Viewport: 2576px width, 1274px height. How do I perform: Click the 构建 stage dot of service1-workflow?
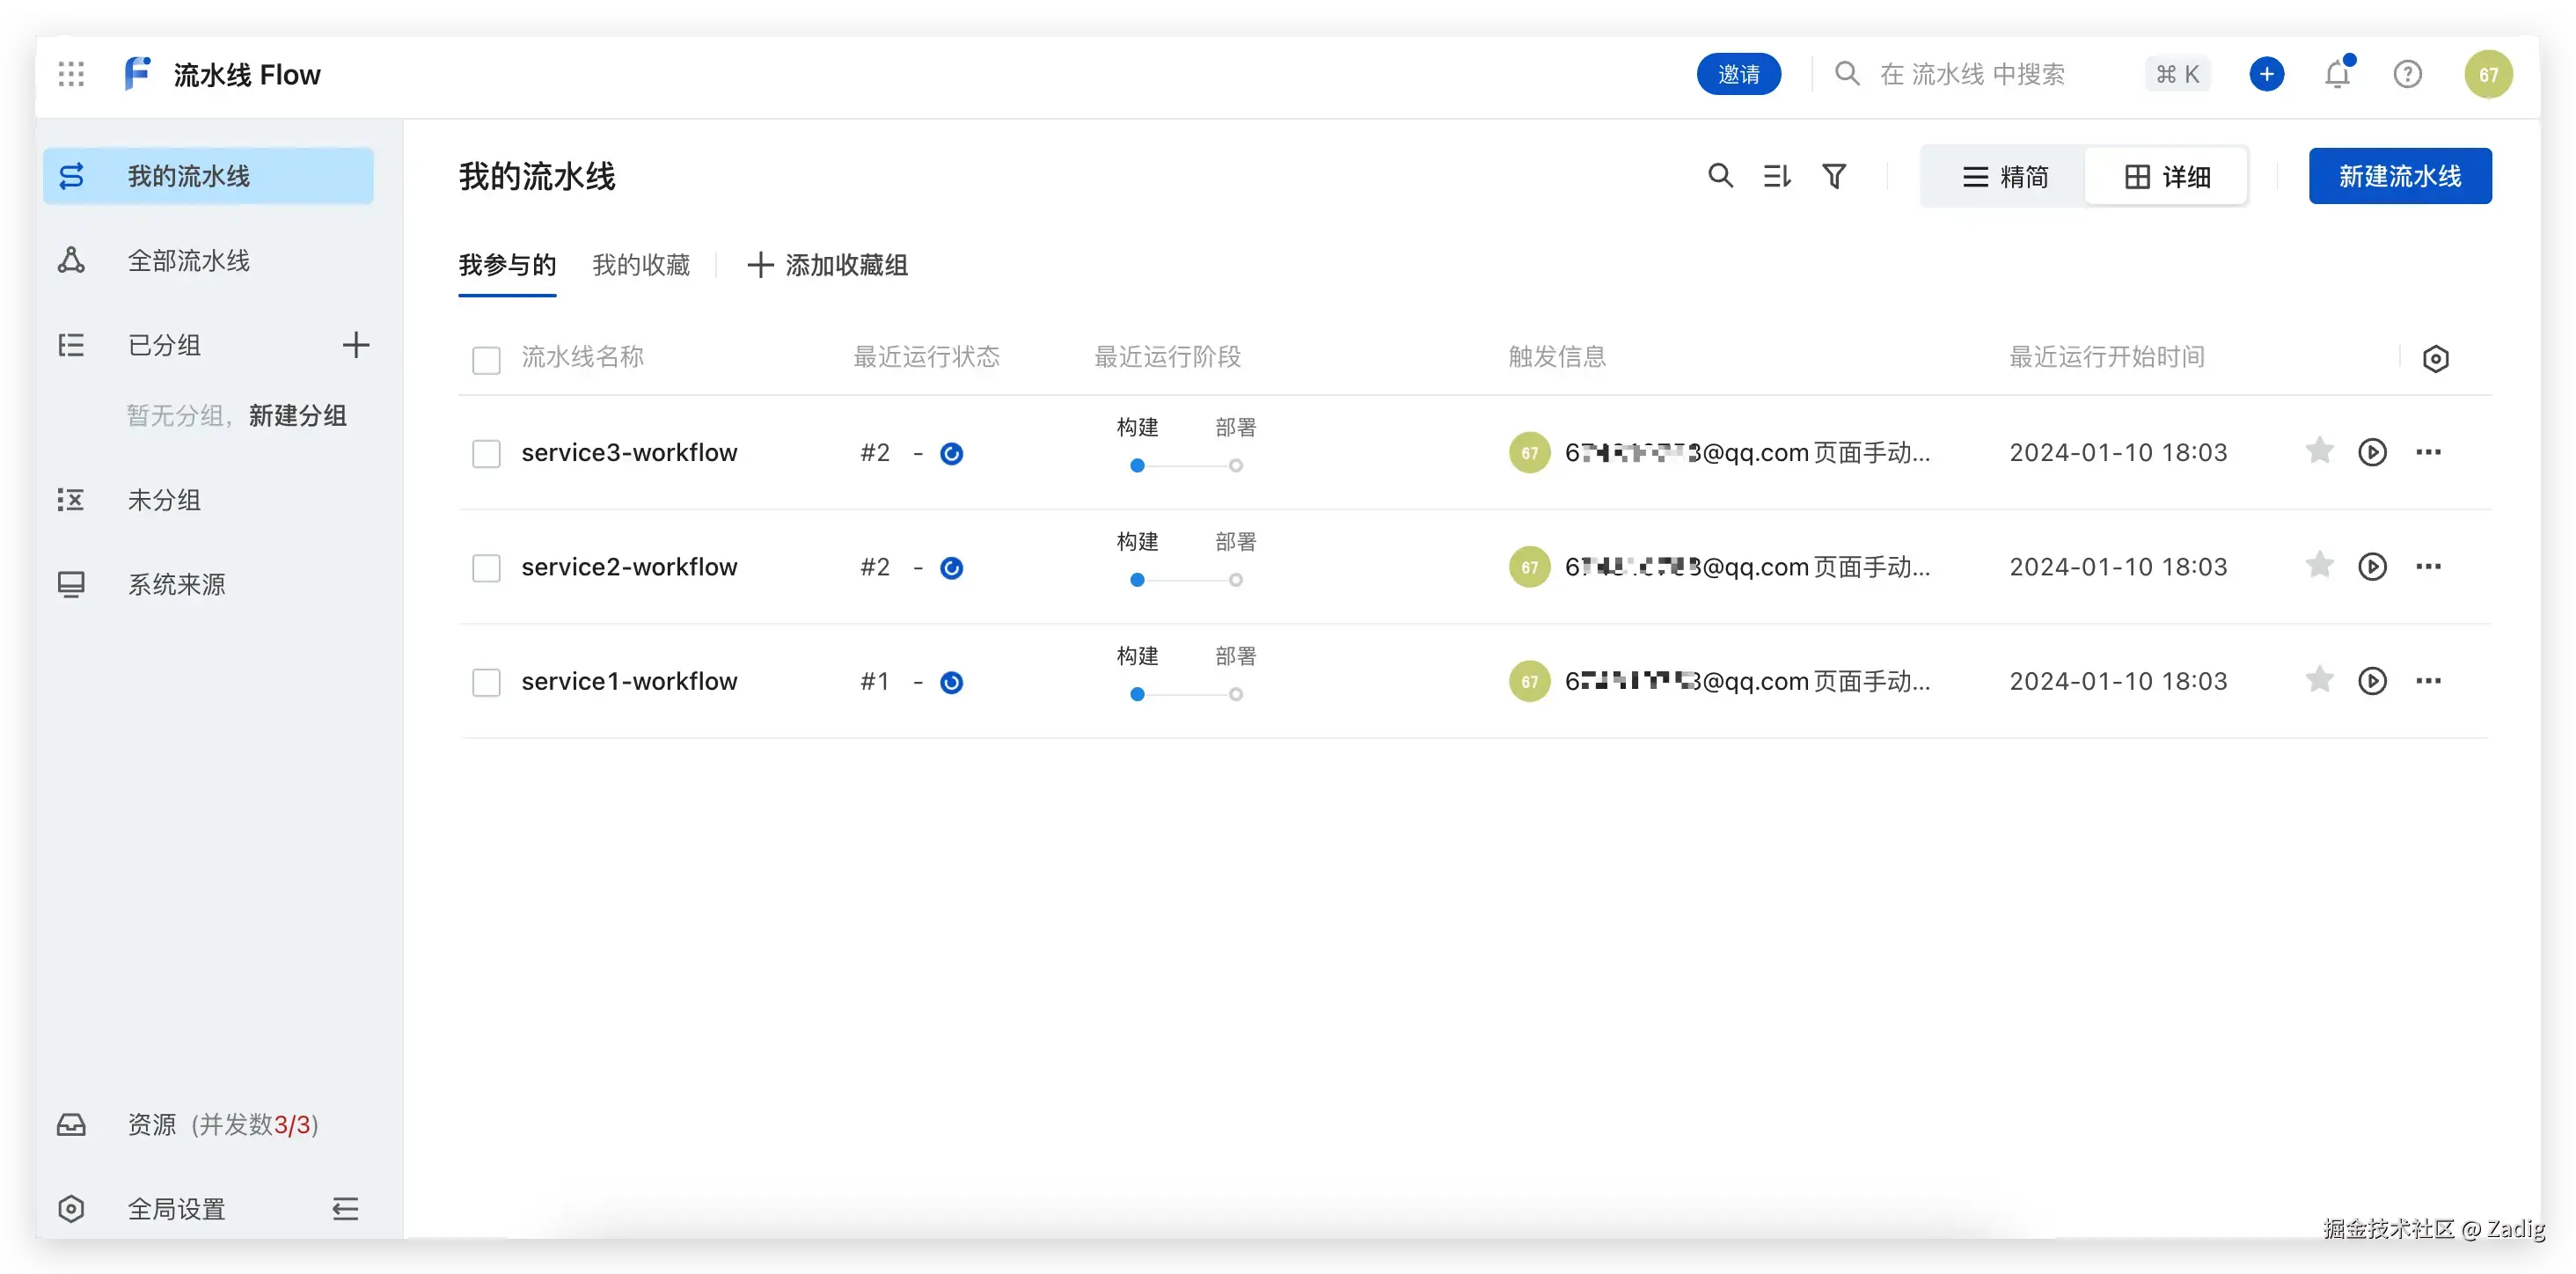click(1137, 694)
